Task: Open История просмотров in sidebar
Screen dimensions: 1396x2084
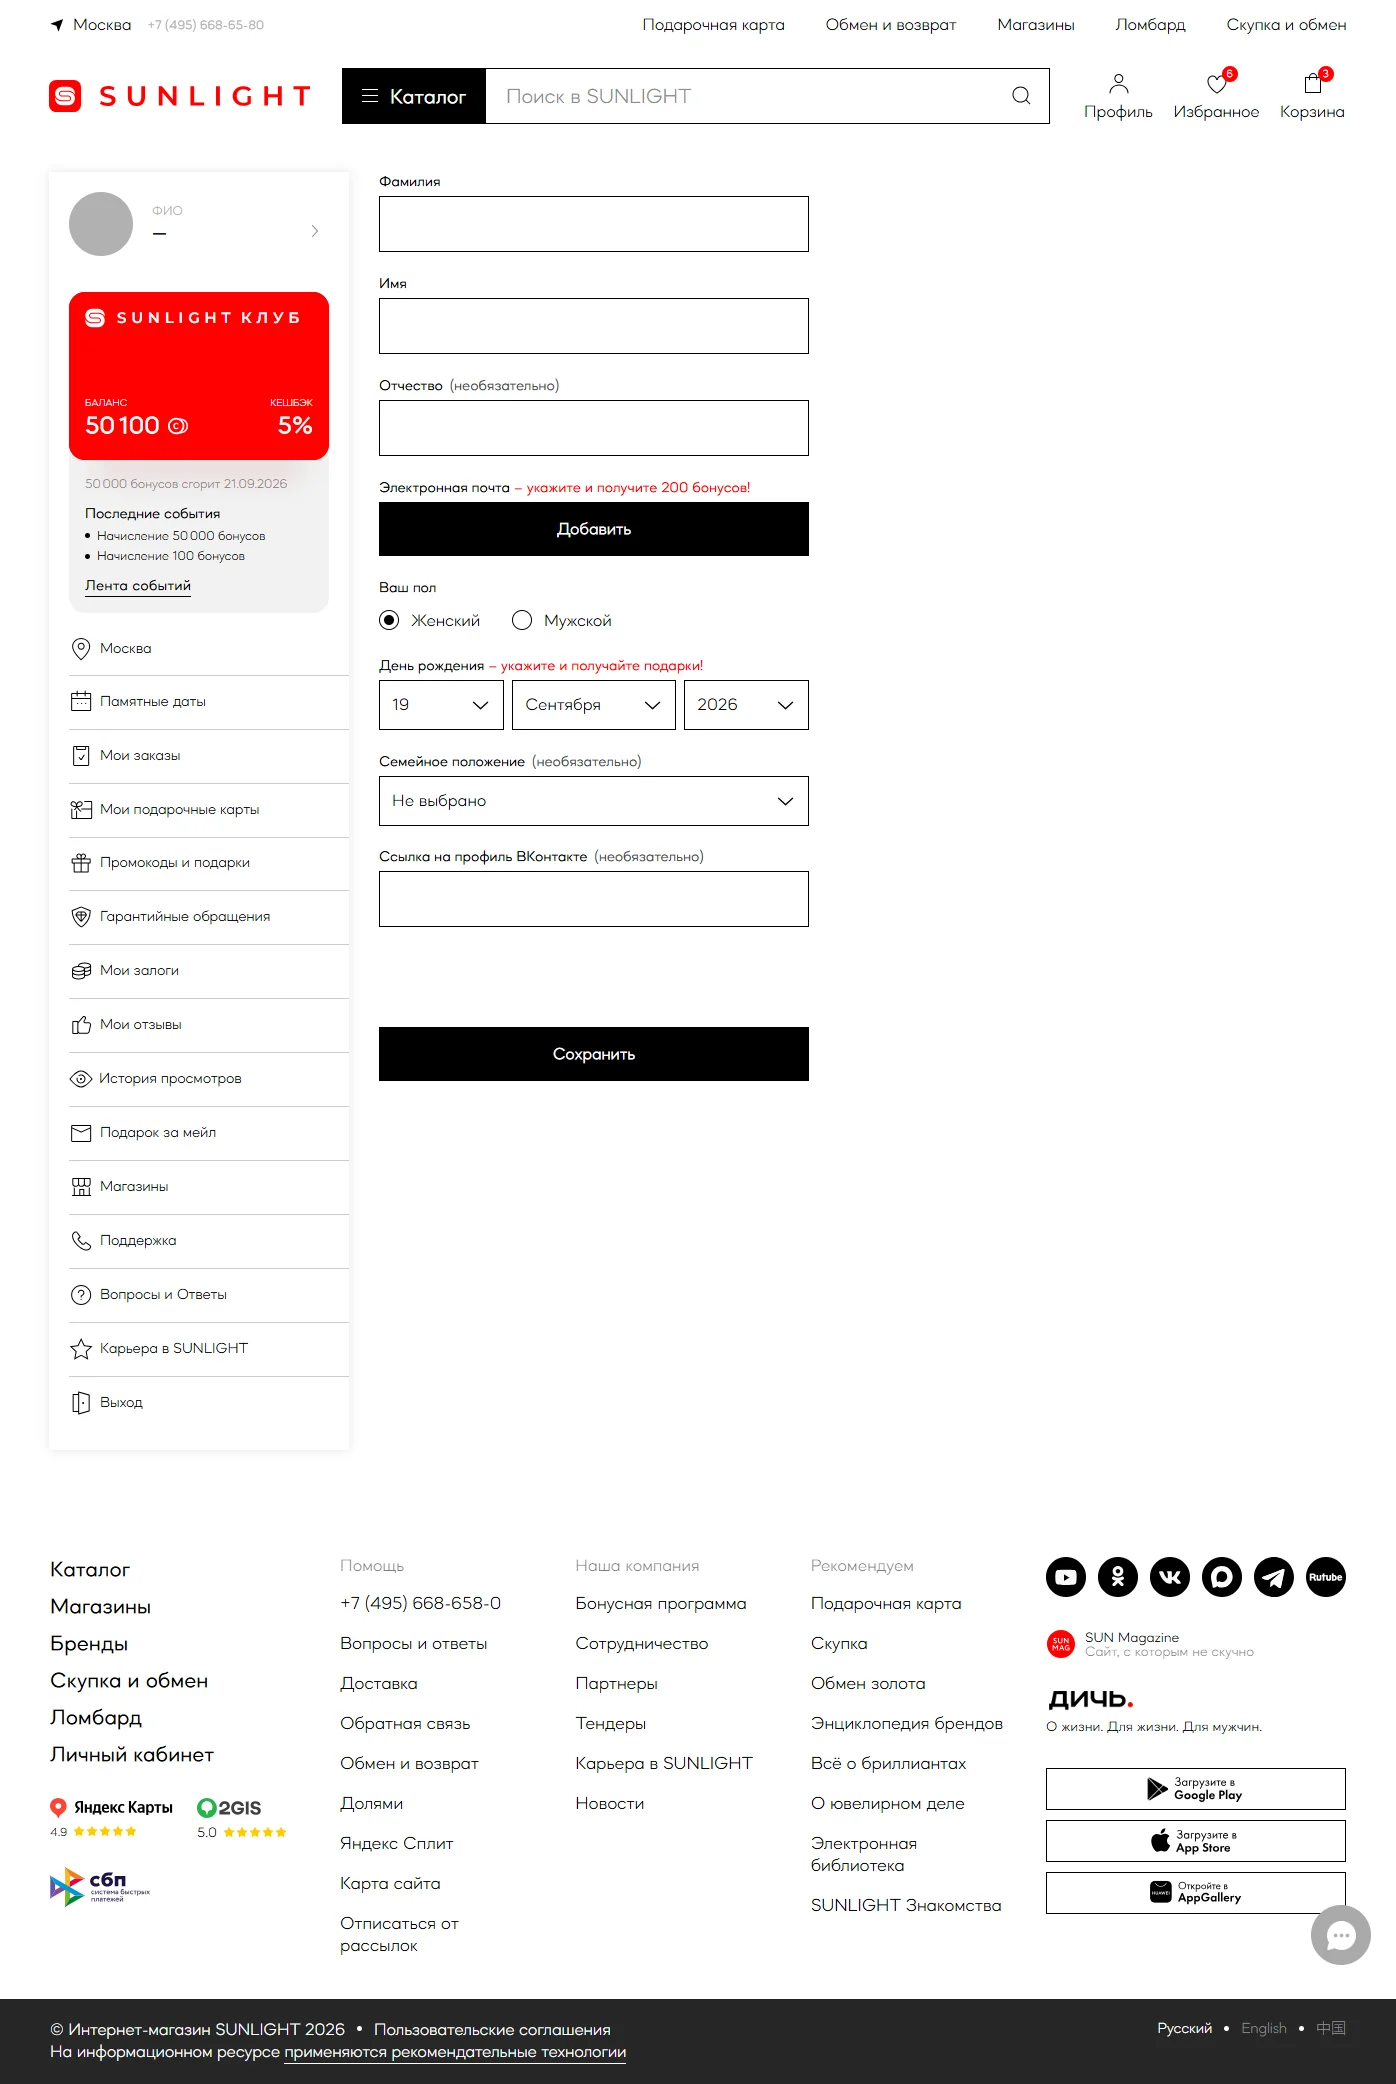Action: pos(209,1079)
